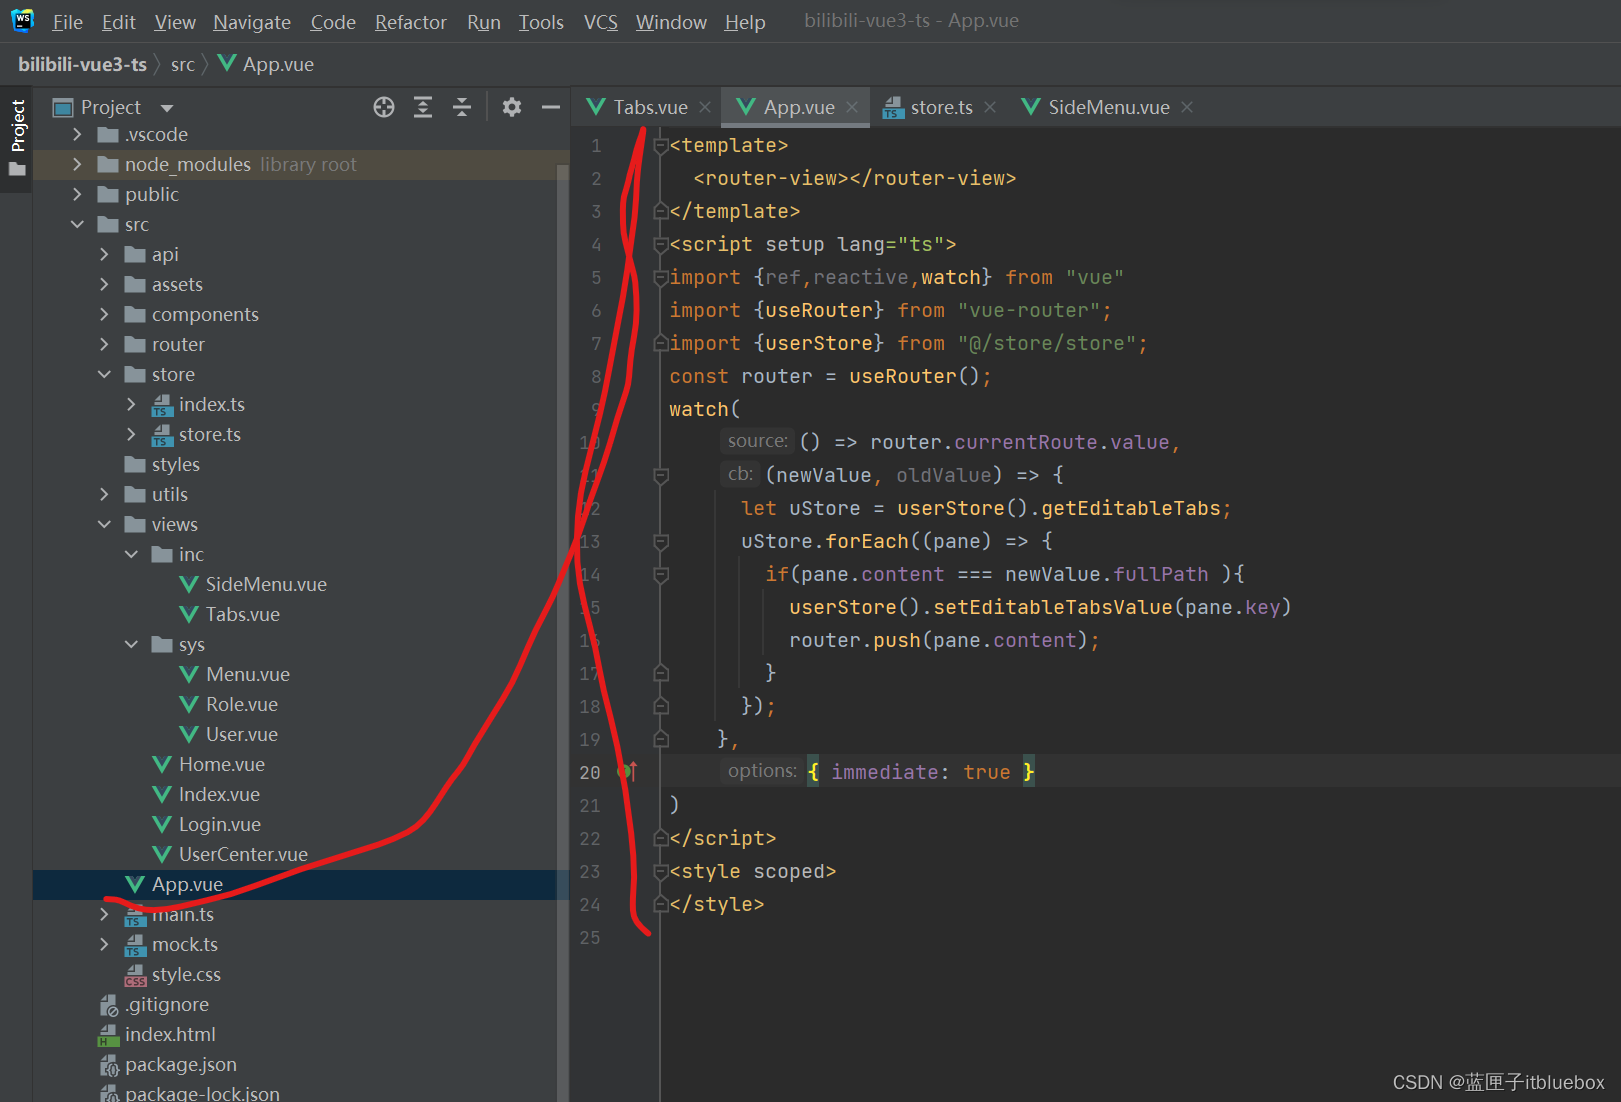The image size is (1621, 1102).
Task: Expand the node_modules folder
Action: tap(78, 164)
